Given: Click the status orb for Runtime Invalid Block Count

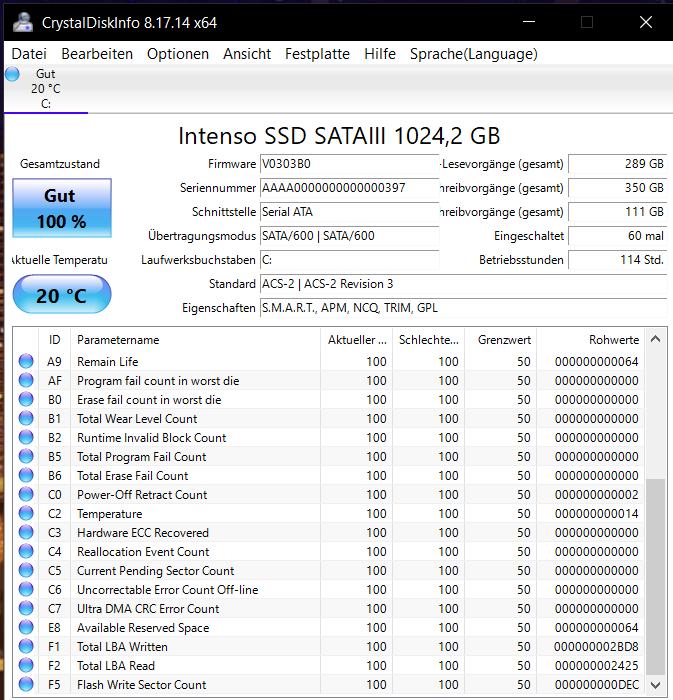Looking at the screenshot, I should tap(26, 438).
